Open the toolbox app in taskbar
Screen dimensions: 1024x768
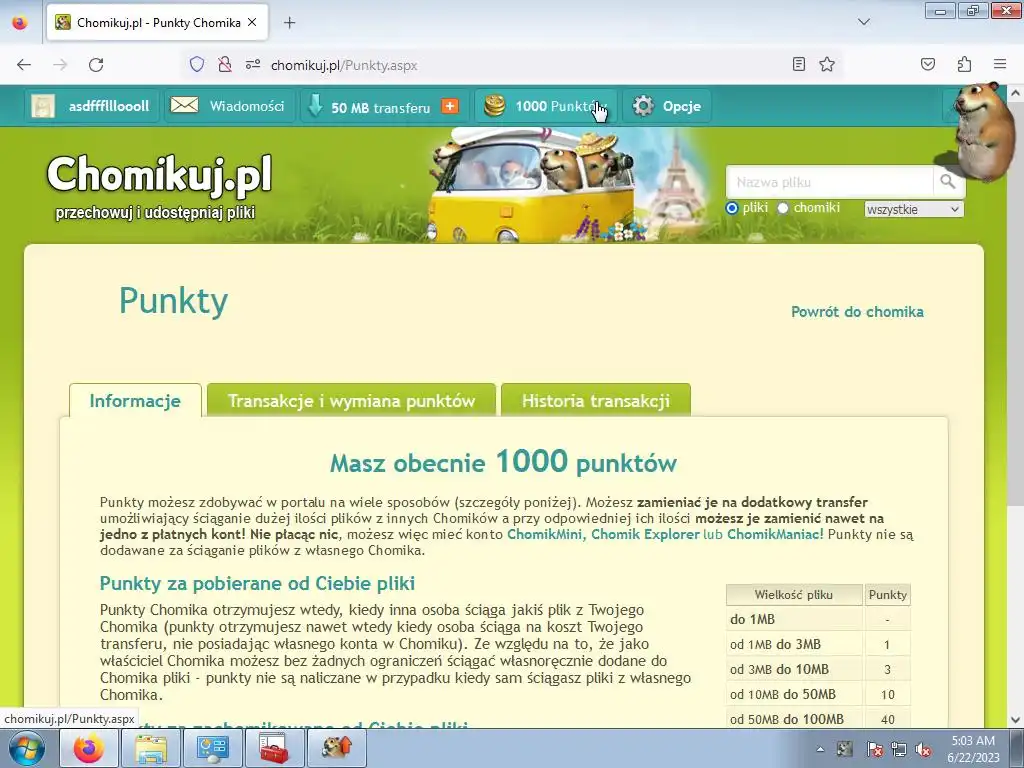(x=274, y=748)
